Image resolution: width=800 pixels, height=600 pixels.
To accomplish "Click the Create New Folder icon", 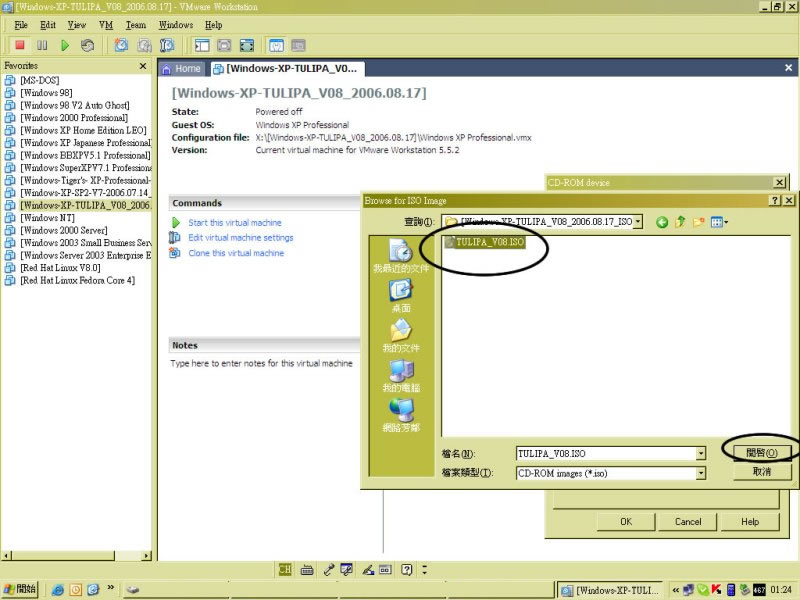I will coord(698,221).
